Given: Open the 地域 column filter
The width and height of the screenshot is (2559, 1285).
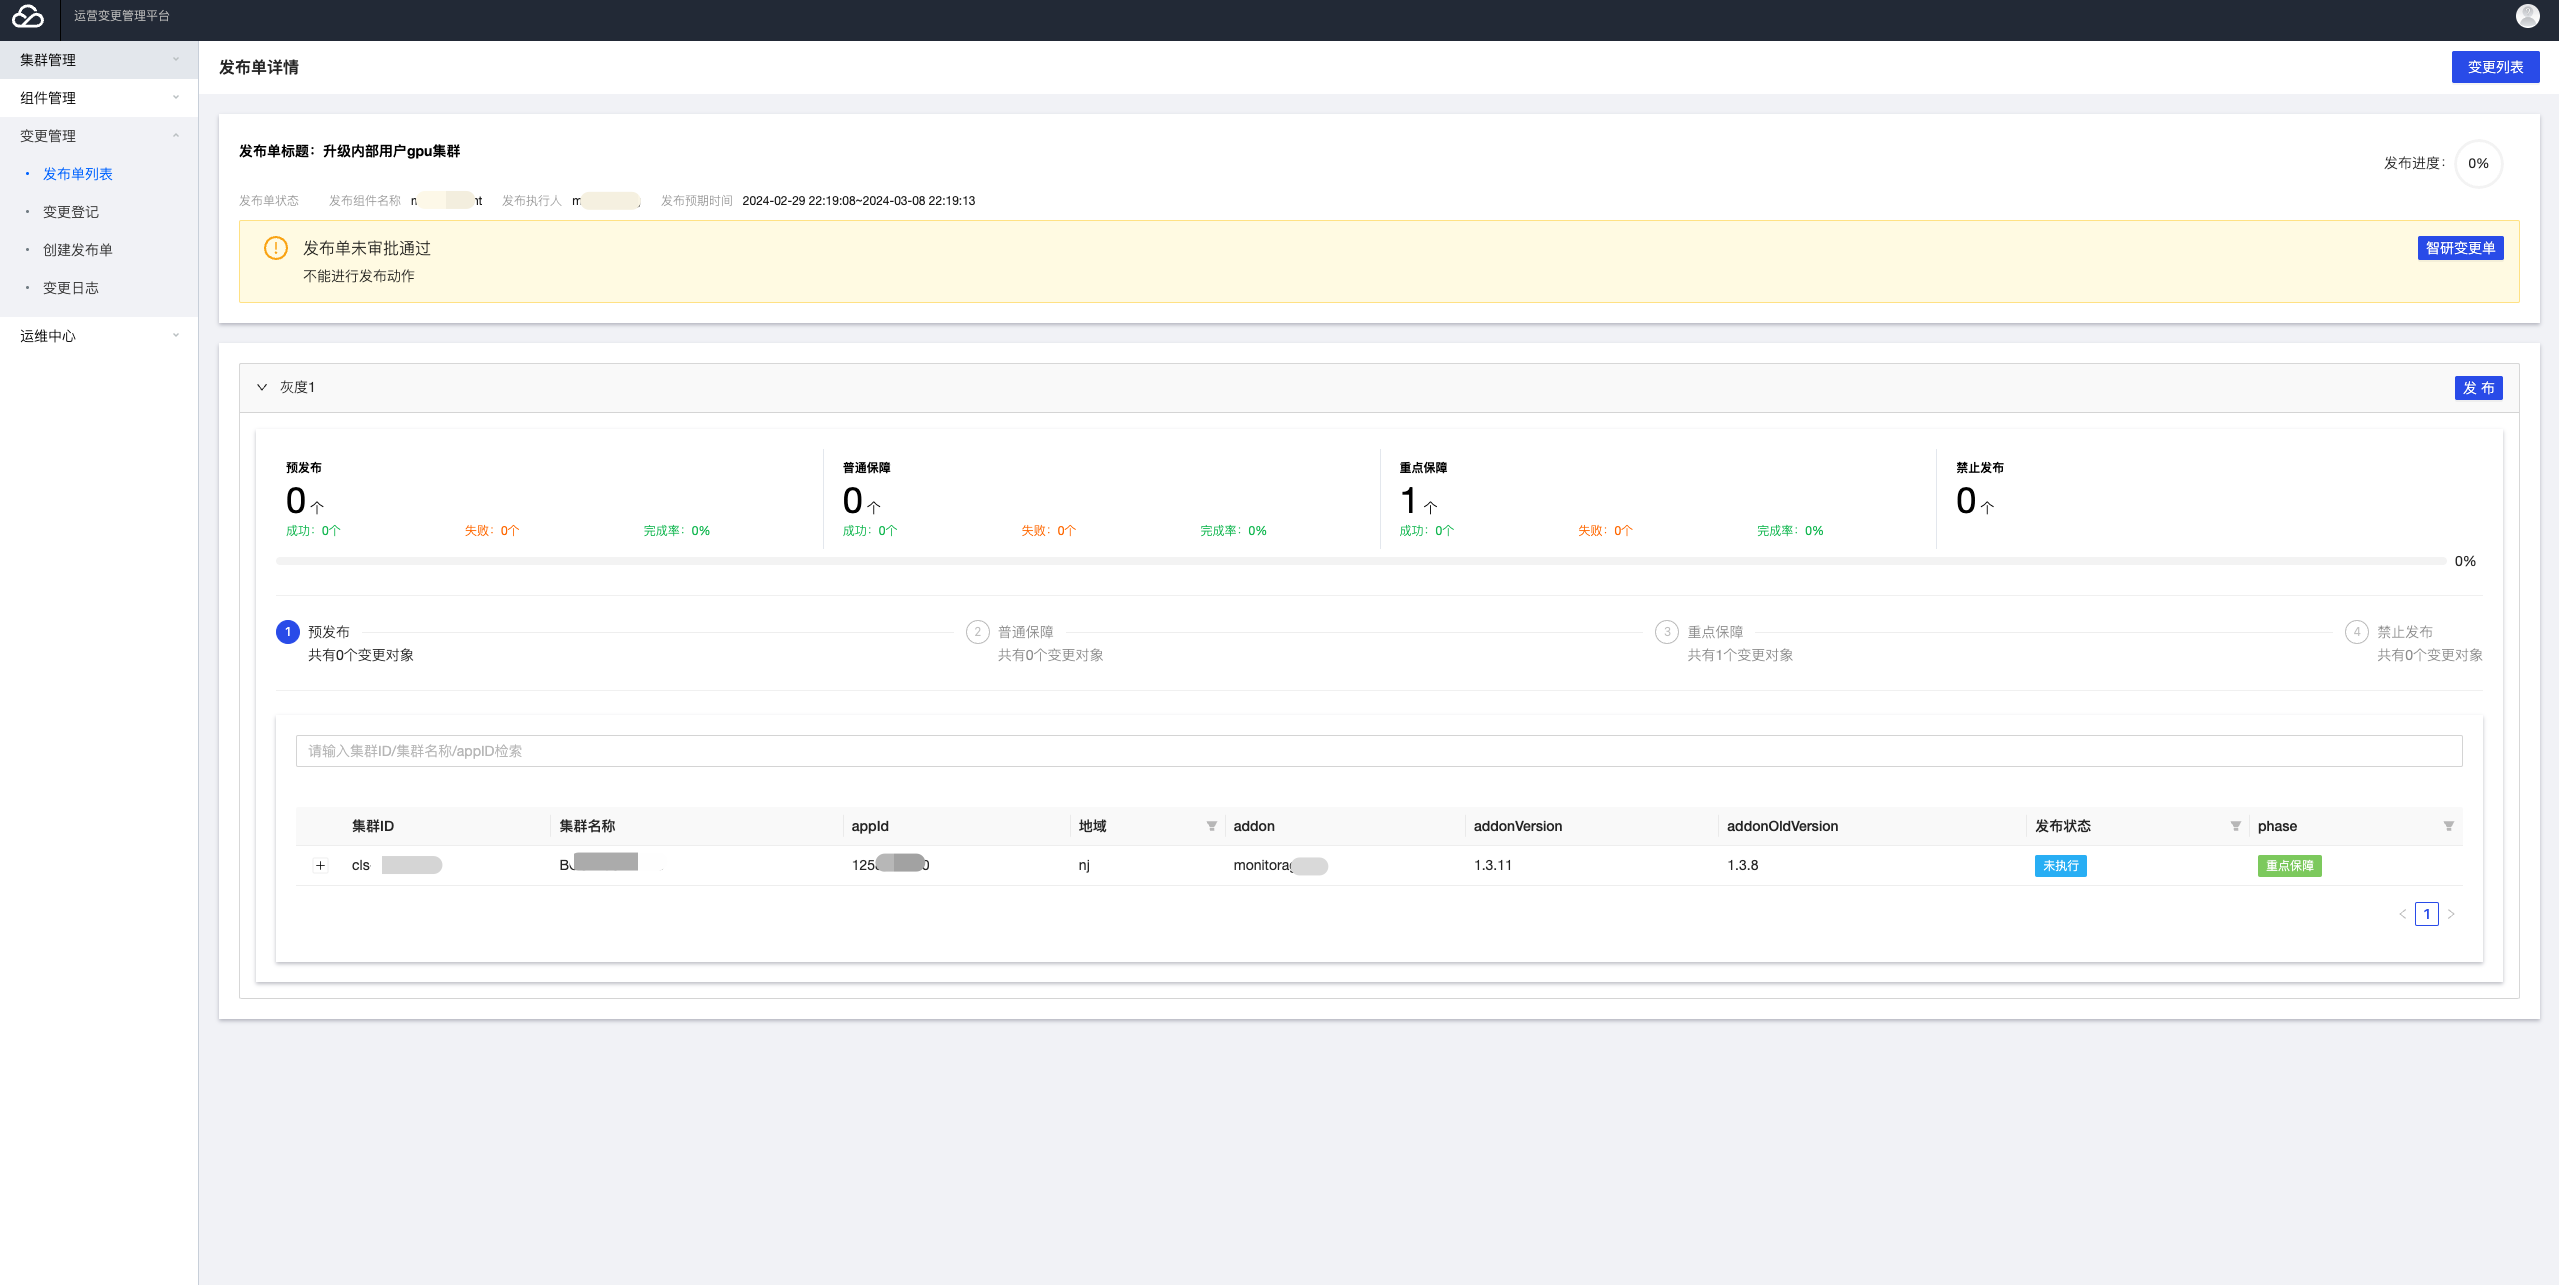Looking at the screenshot, I should click(x=1211, y=826).
